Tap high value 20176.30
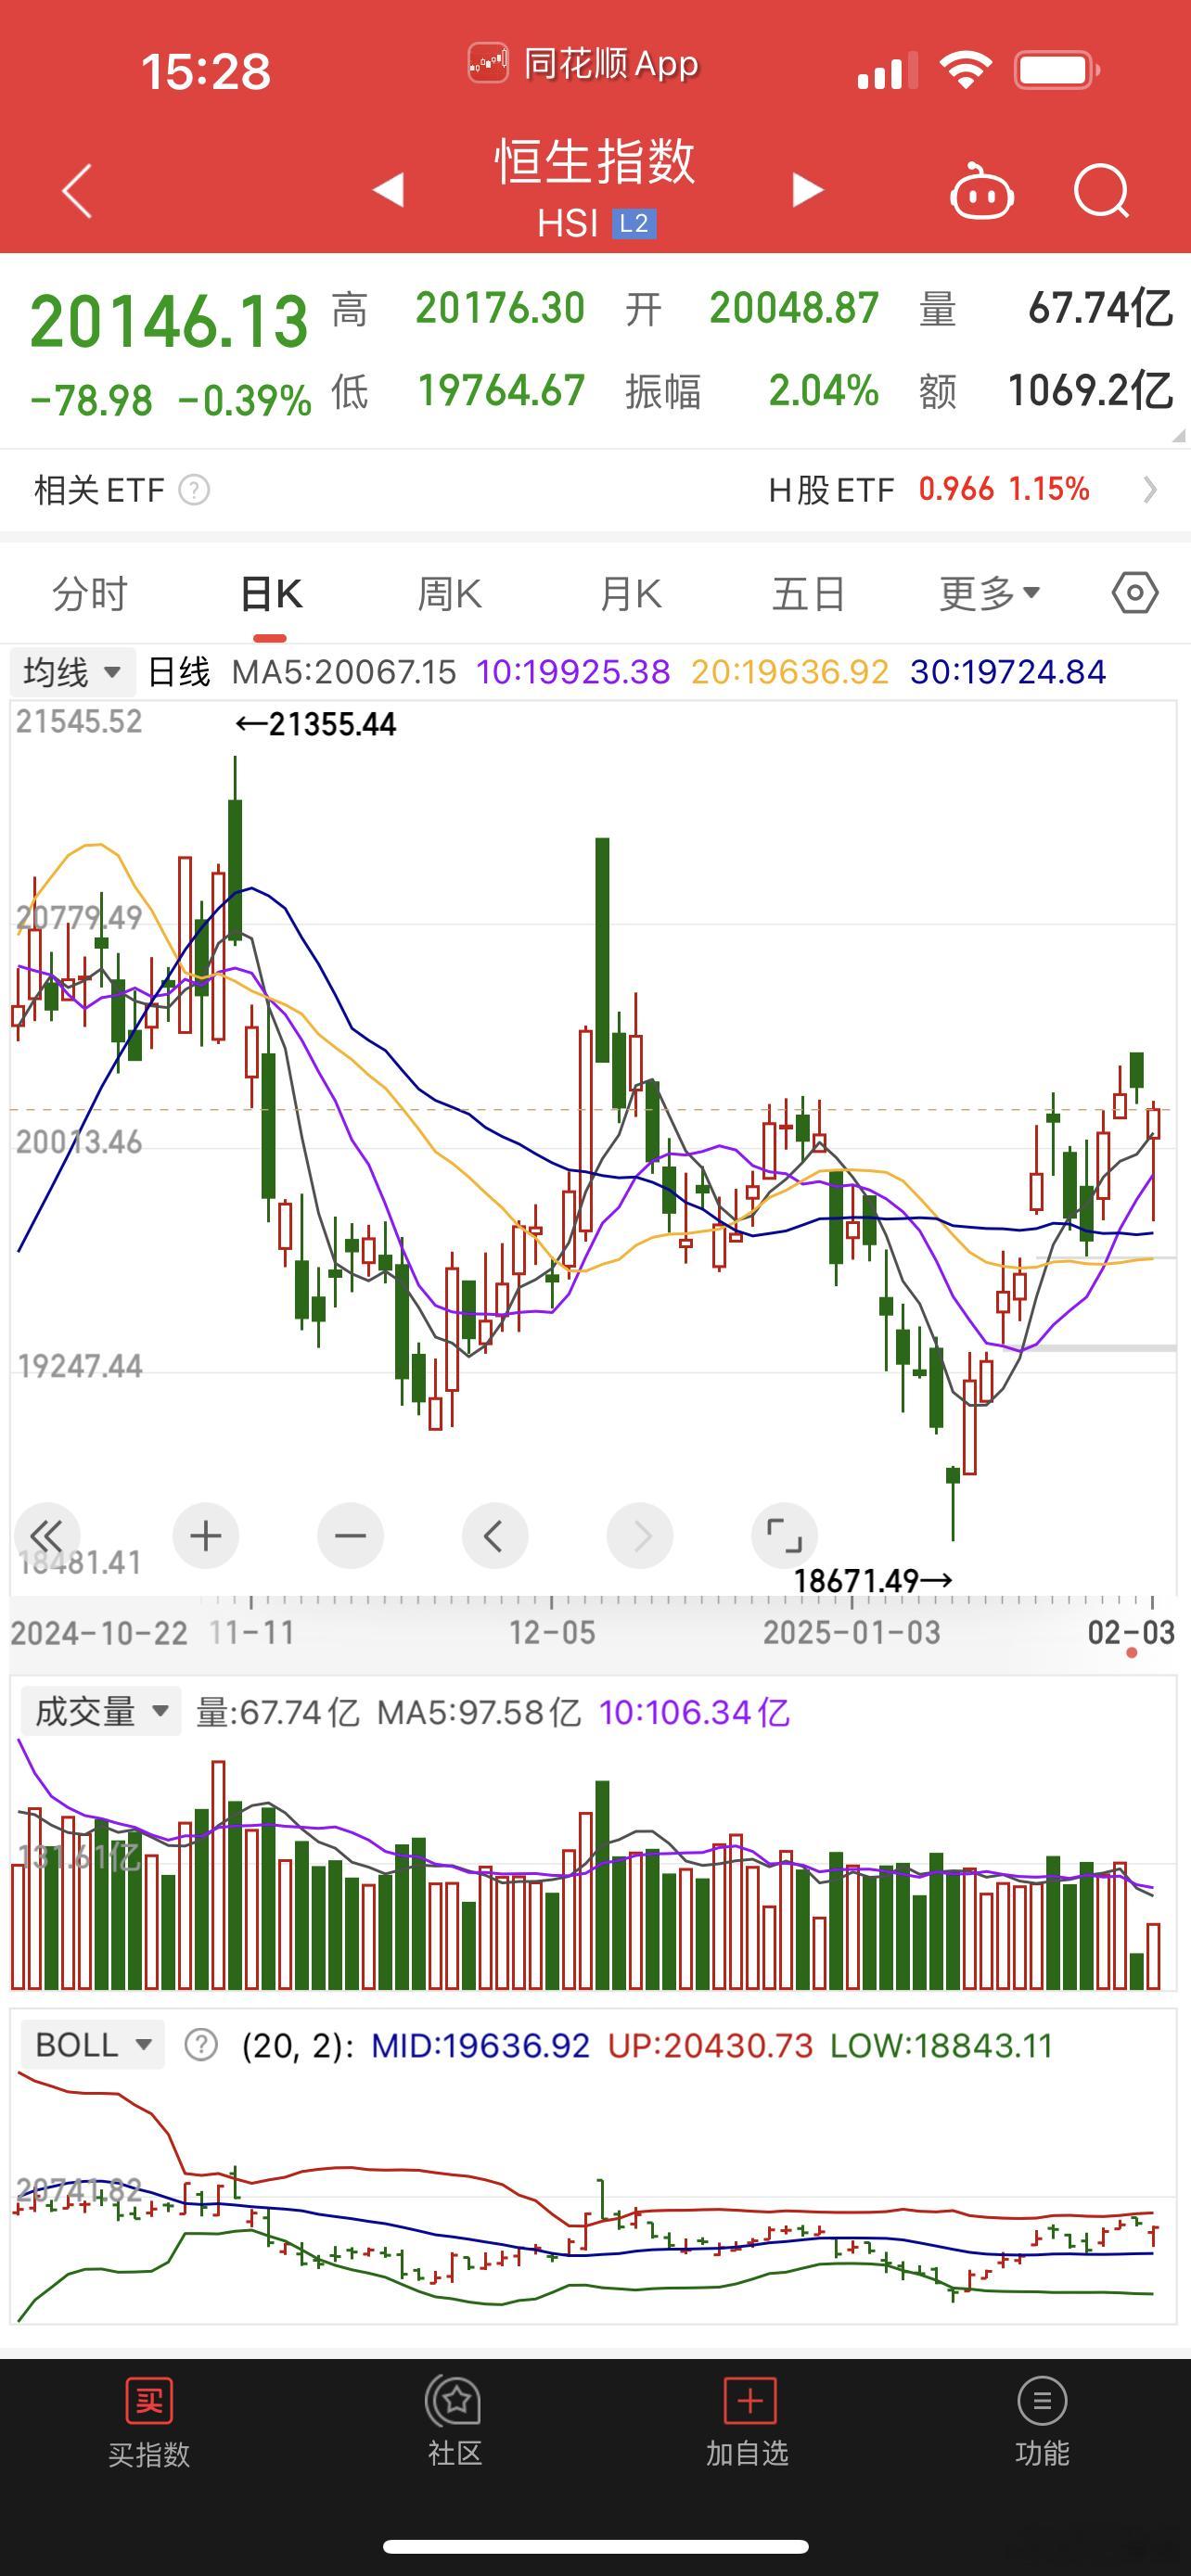Viewport: 1191px width, 2576px height. [x=500, y=308]
